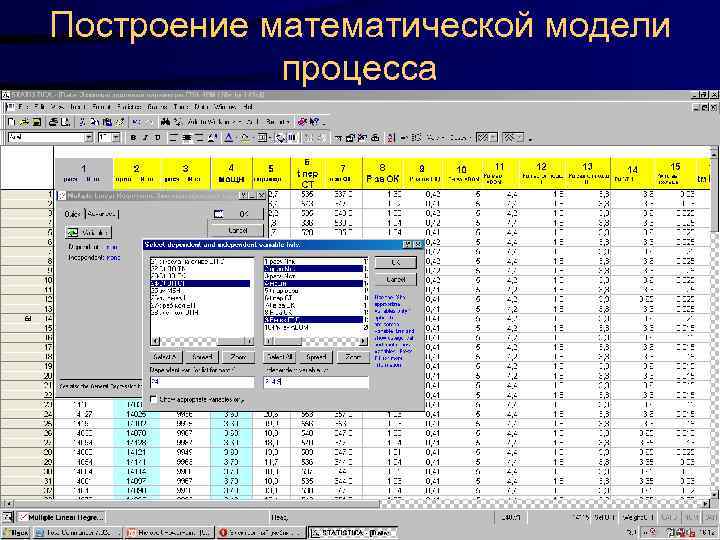Open the File menu
Viewport: 720px width, 540px height.
(24, 107)
